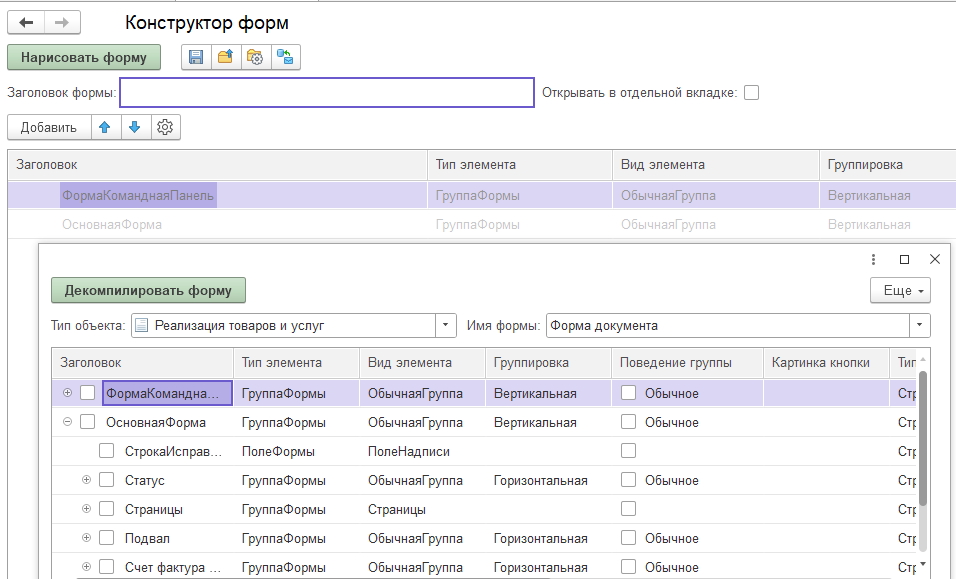Check the box next to ОсновнаяФорма row
Screen dimensions: 956x579
click(x=88, y=422)
